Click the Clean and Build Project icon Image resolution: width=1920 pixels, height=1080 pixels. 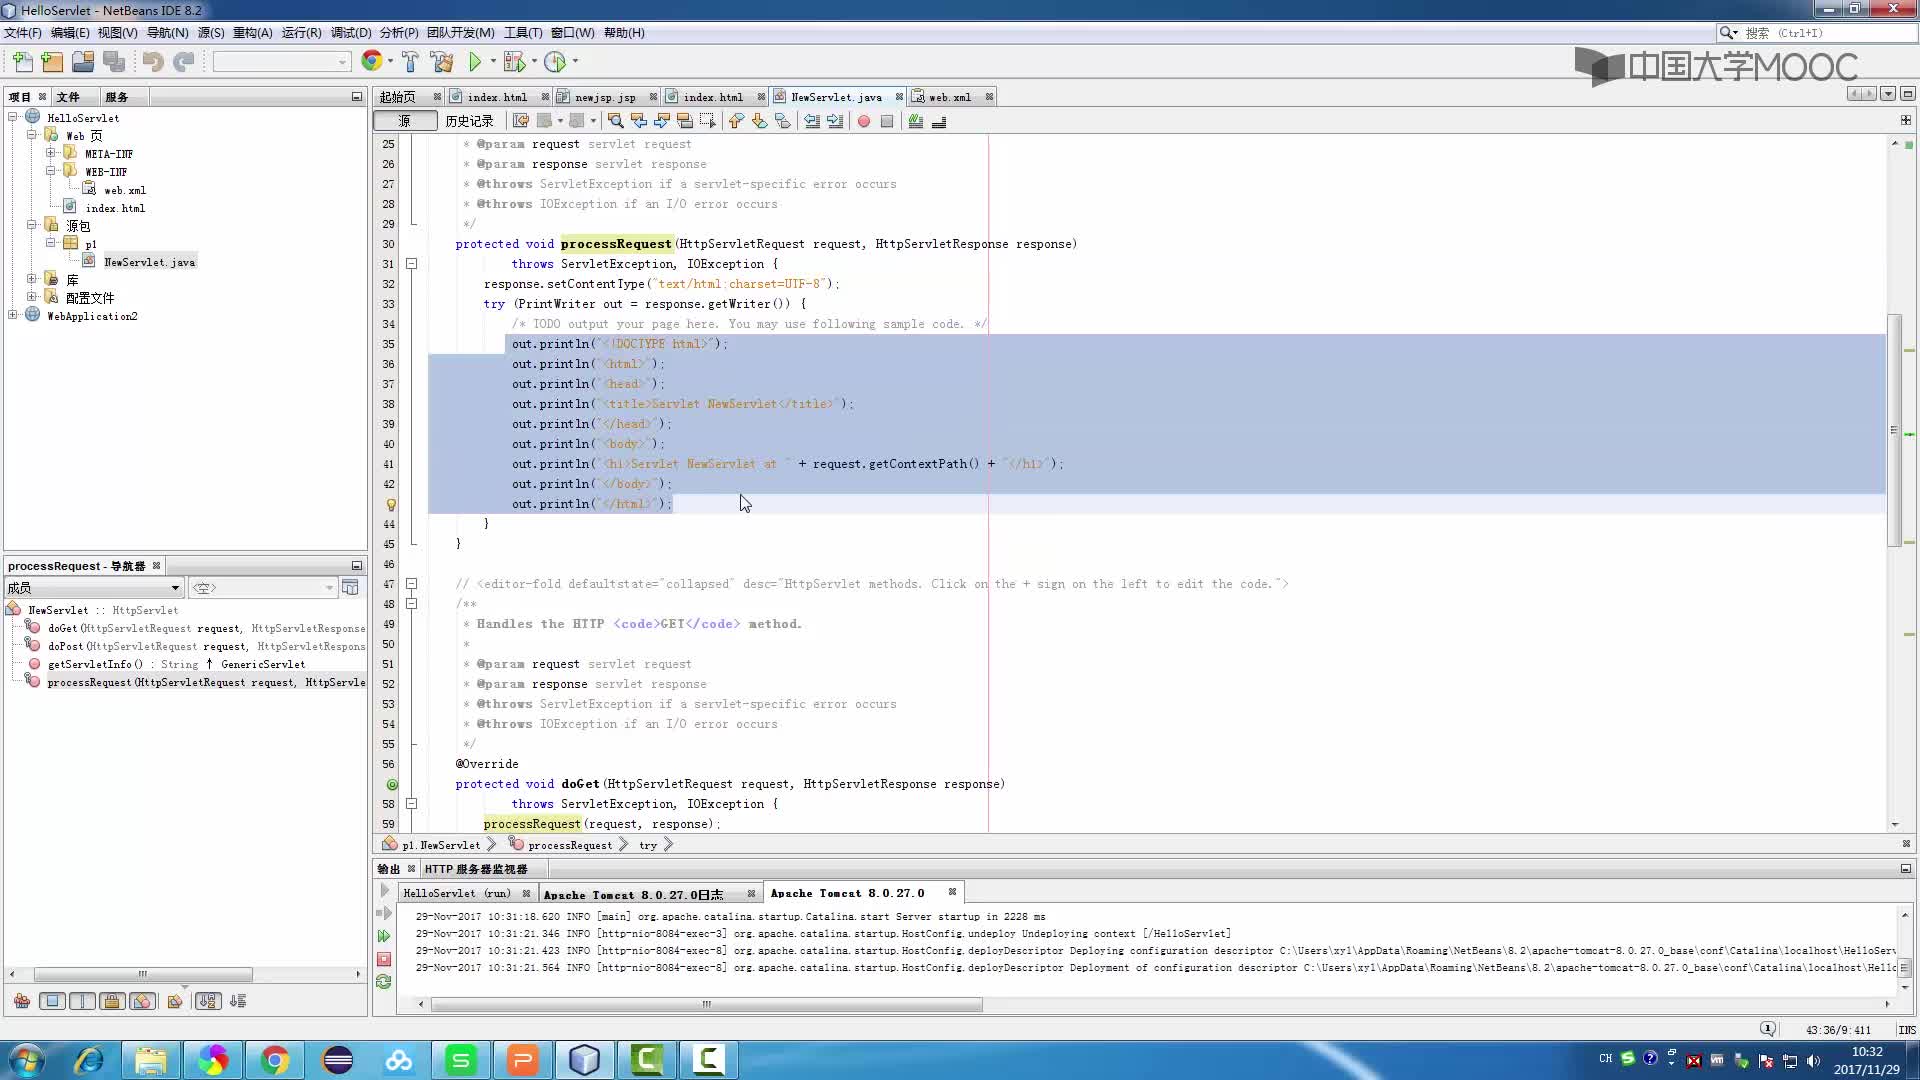442,62
